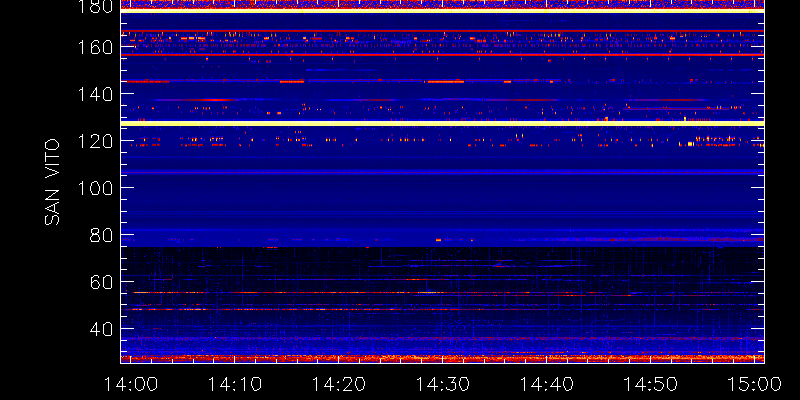Click the bright yellow band near 127
This screenshot has width=800, height=400.
(x=442, y=123)
